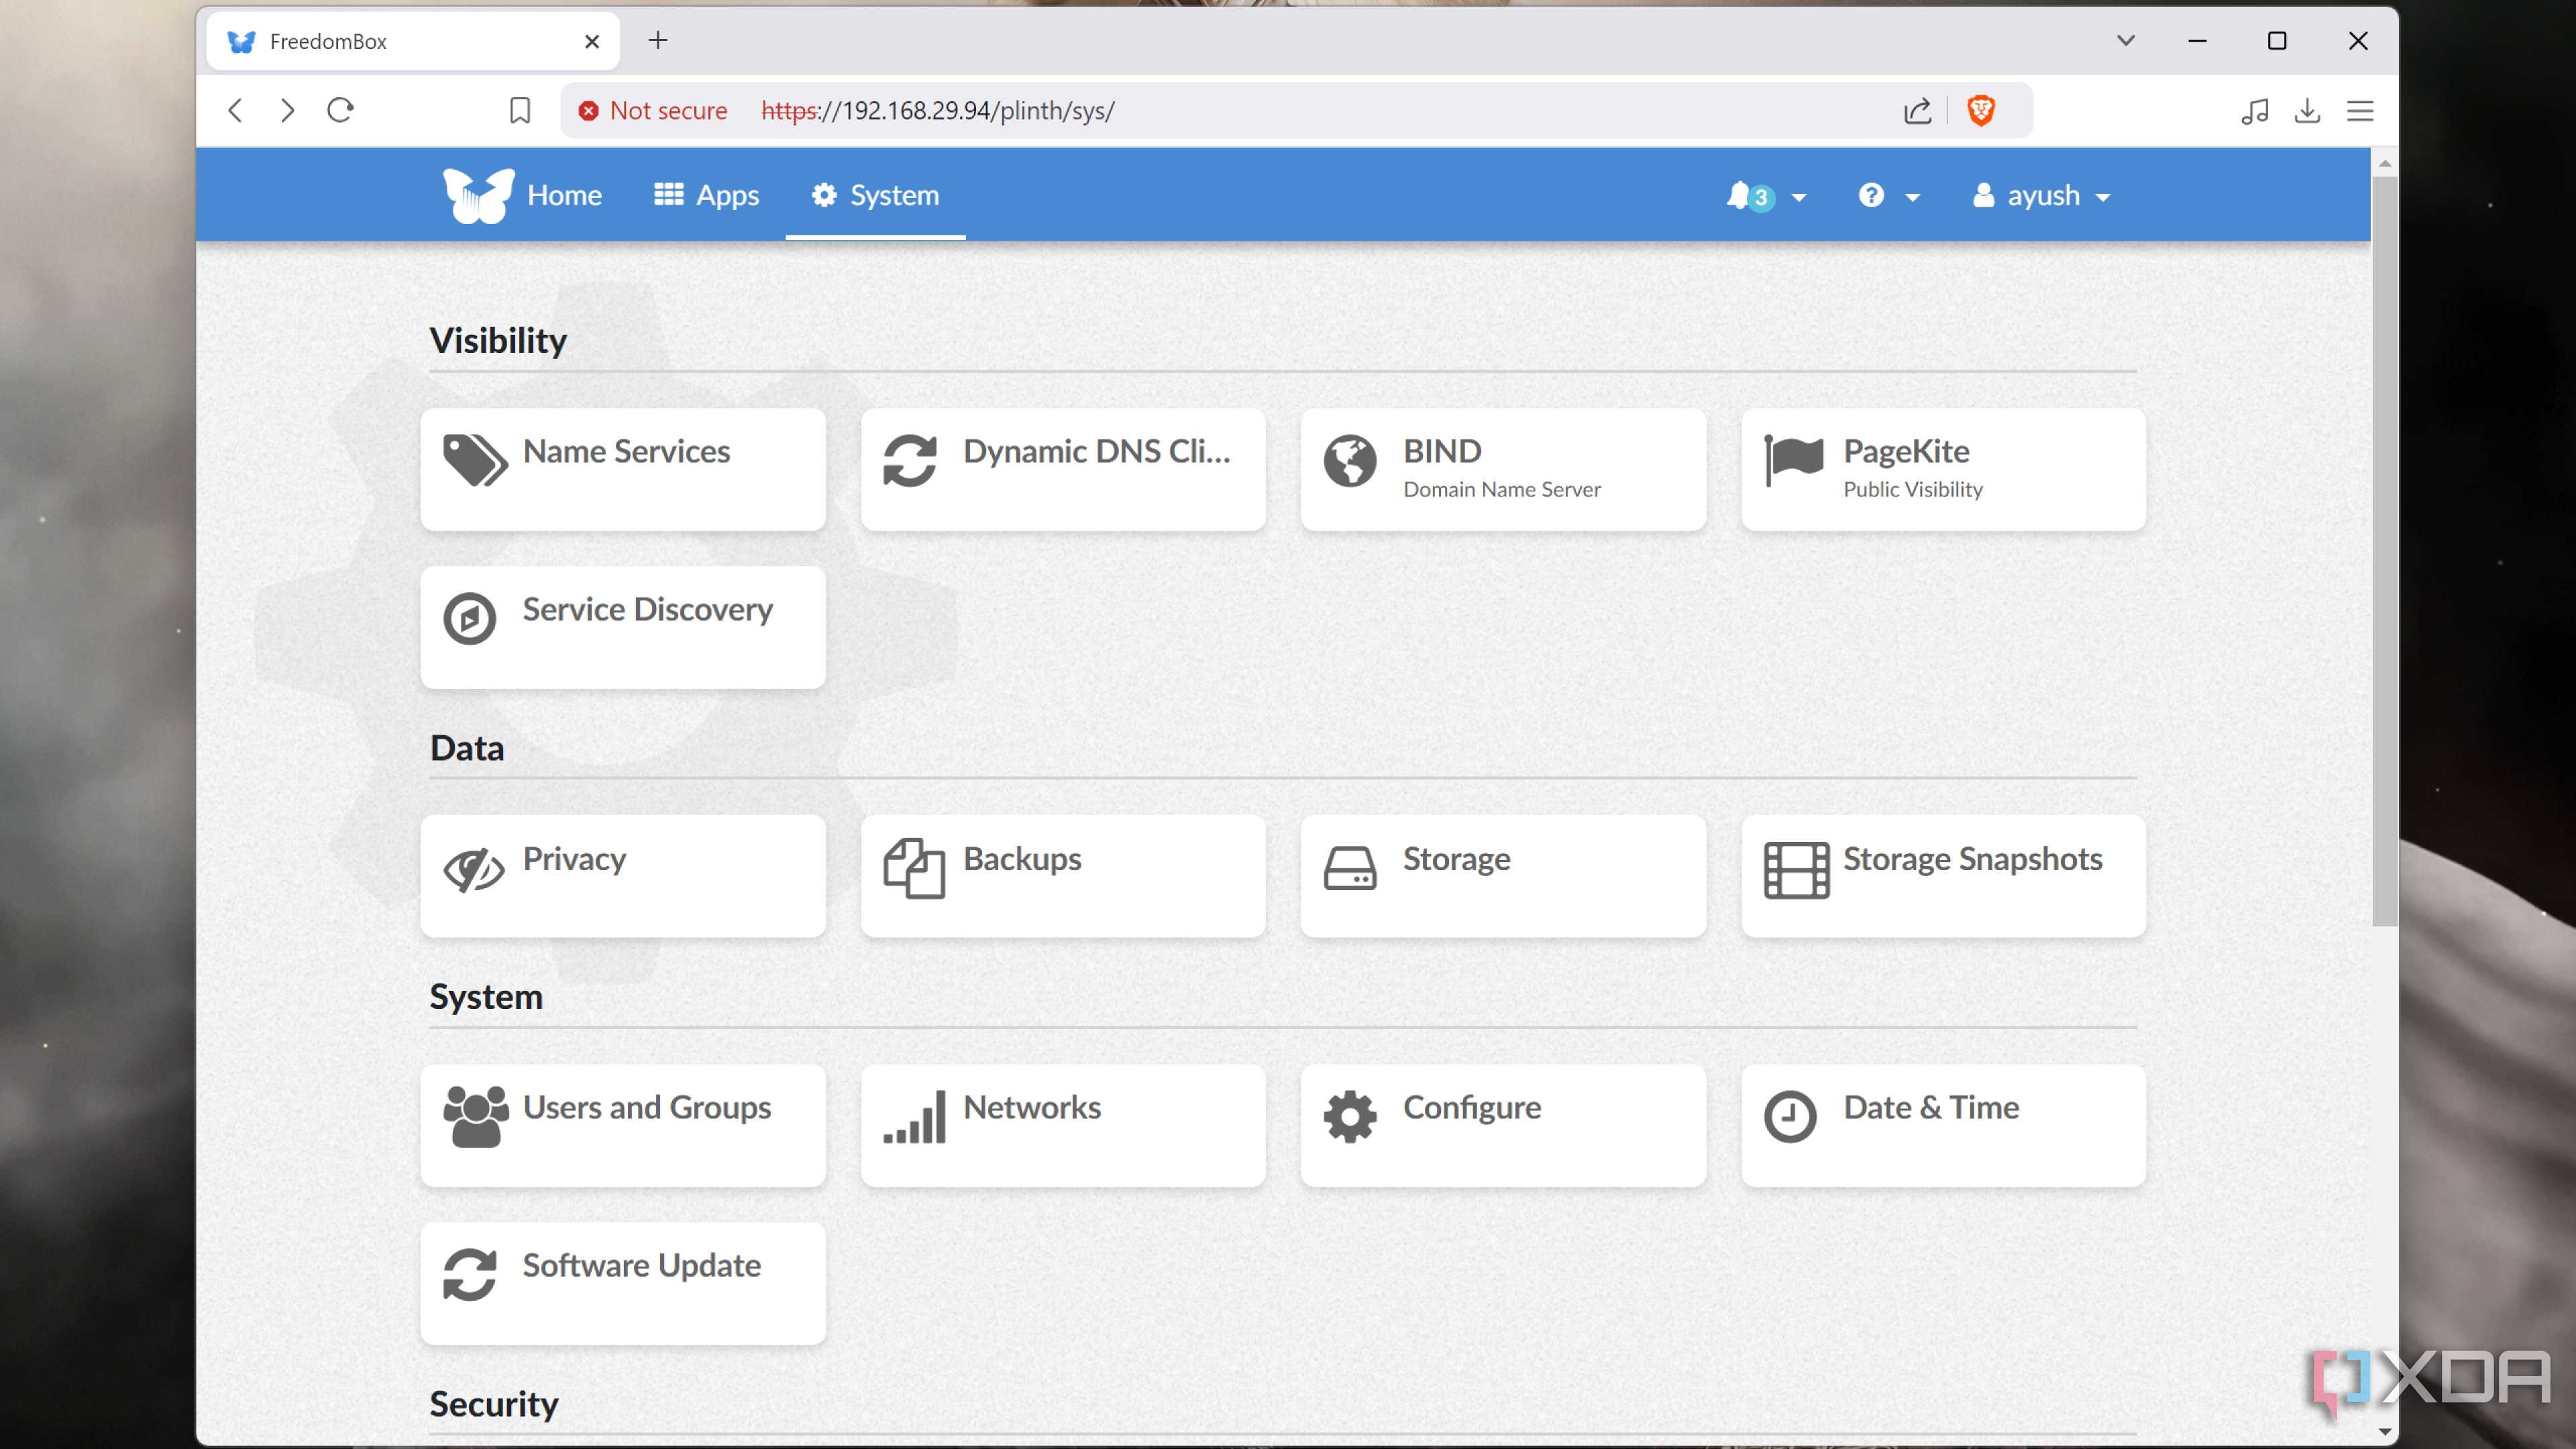The width and height of the screenshot is (2576, 1449).
Task: Click the Not secure site warning
Action: 652,110
